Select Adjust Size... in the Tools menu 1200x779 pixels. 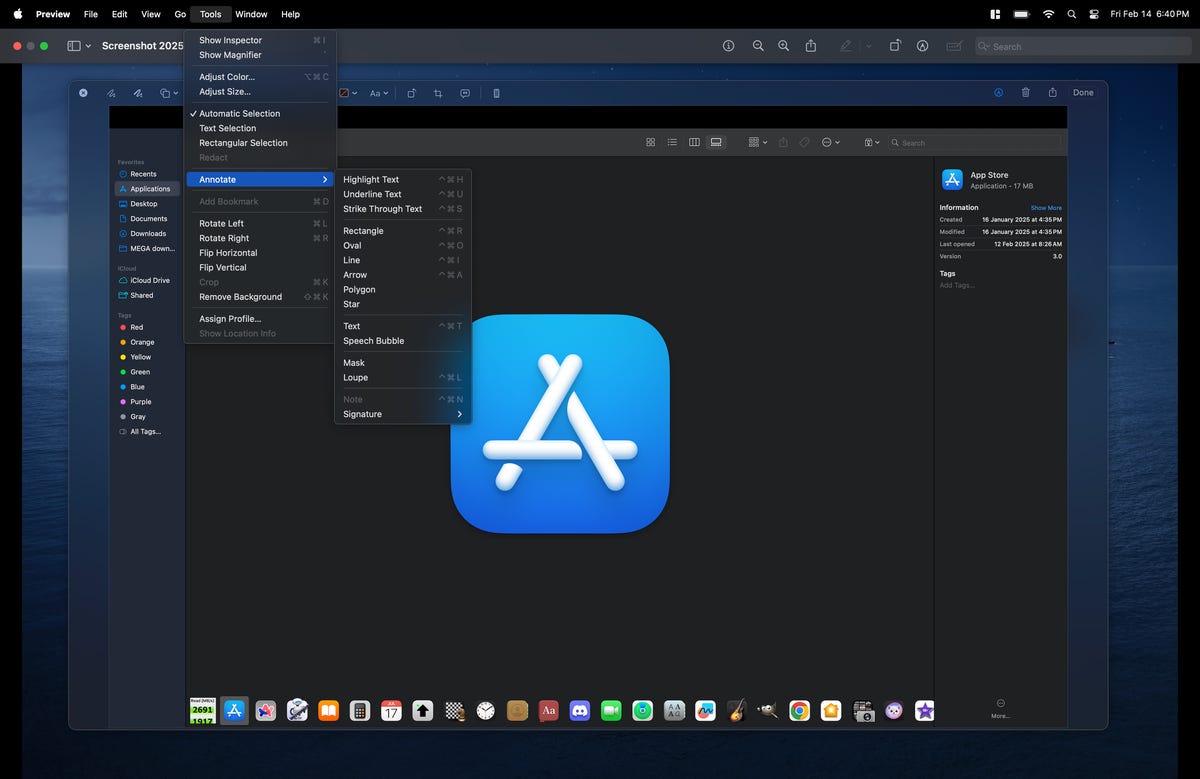(x=259, y=92)
